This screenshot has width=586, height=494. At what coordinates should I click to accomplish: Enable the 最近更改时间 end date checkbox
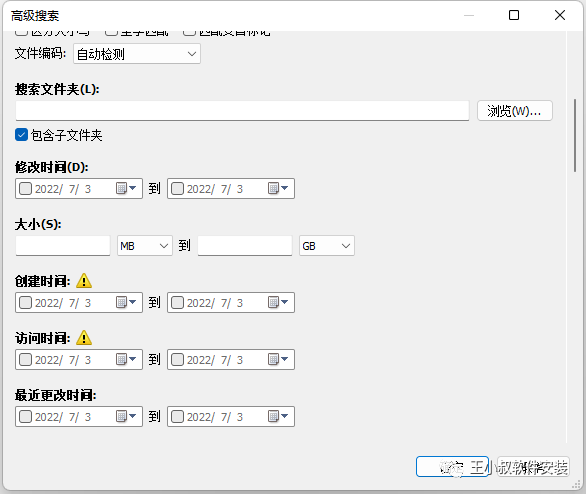point(178,416)
